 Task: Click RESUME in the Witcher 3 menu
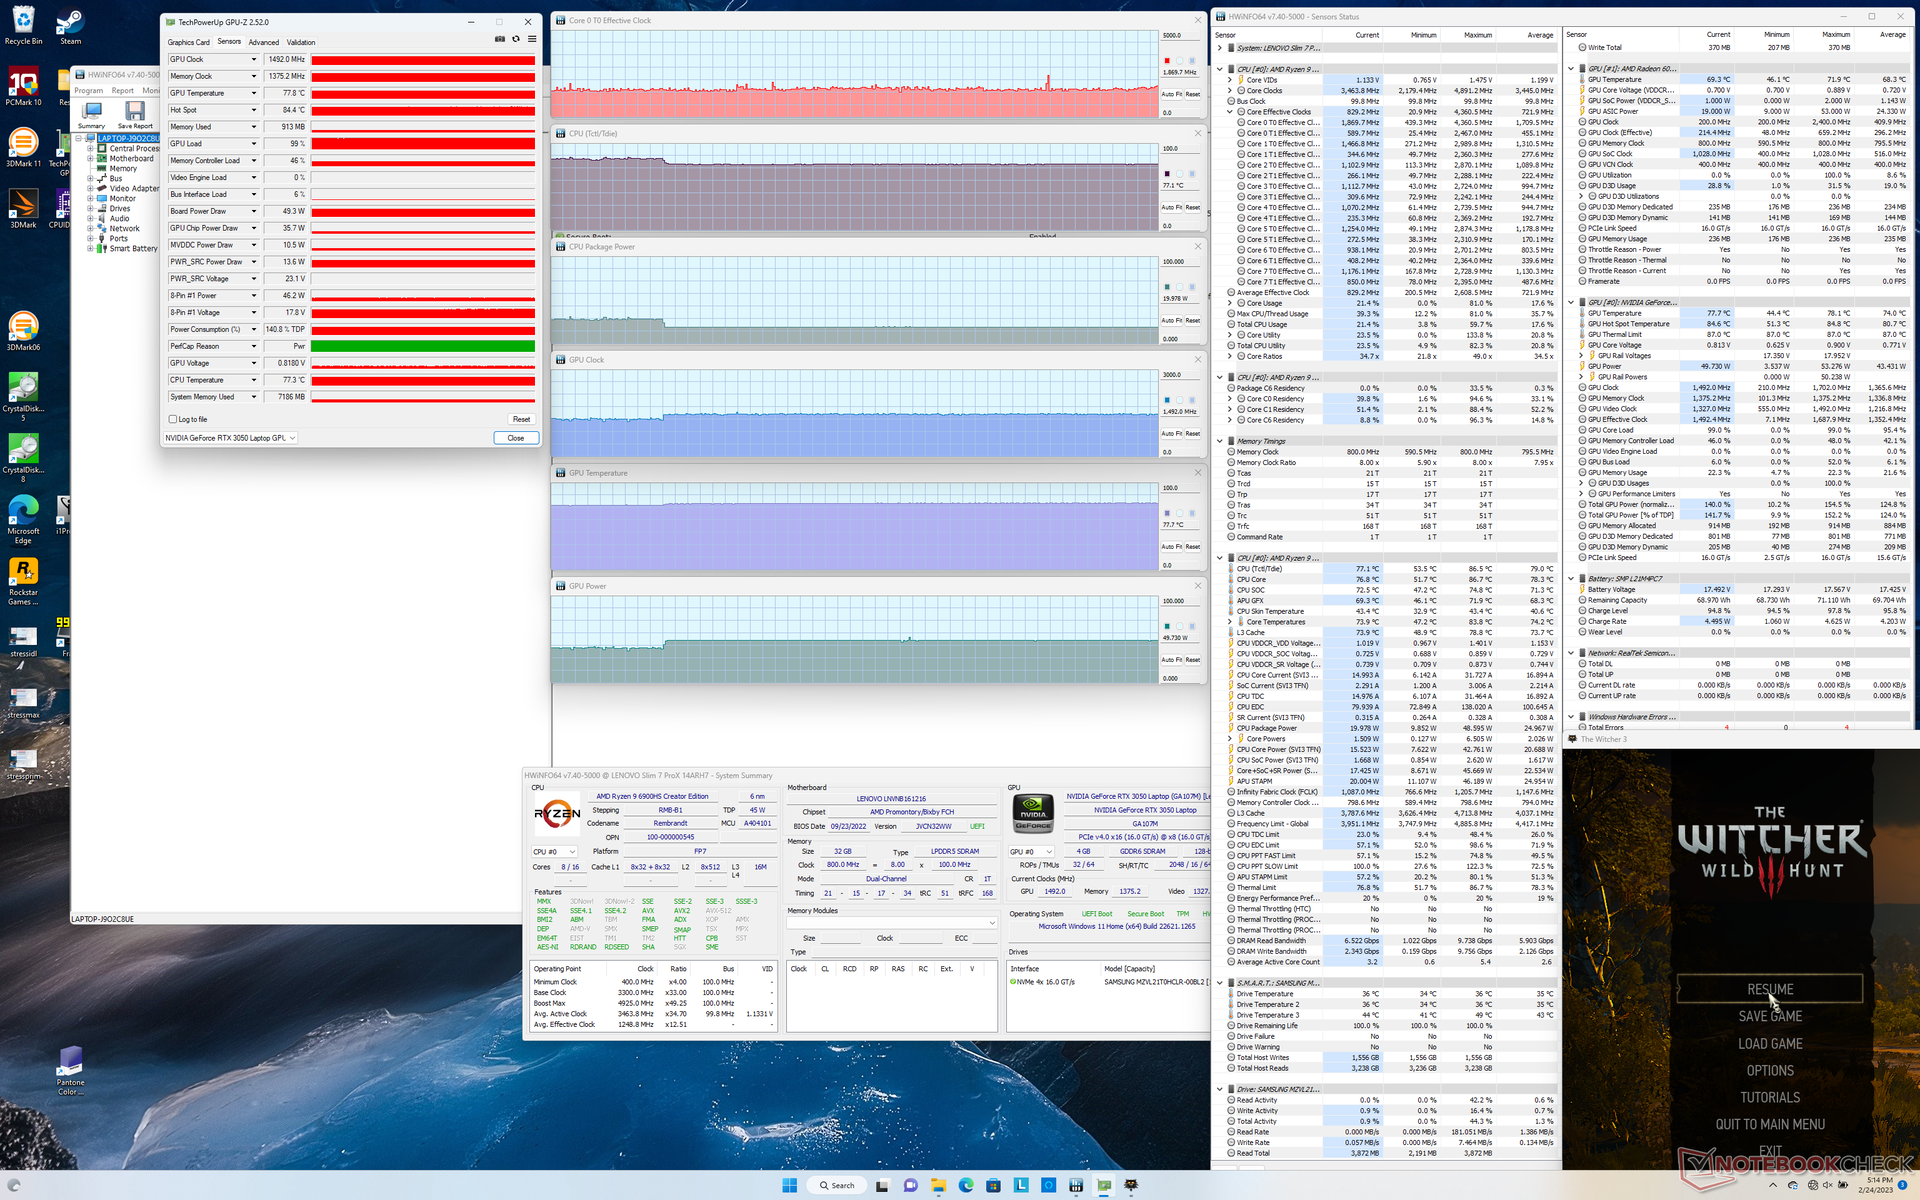(x=1769, y=989)
